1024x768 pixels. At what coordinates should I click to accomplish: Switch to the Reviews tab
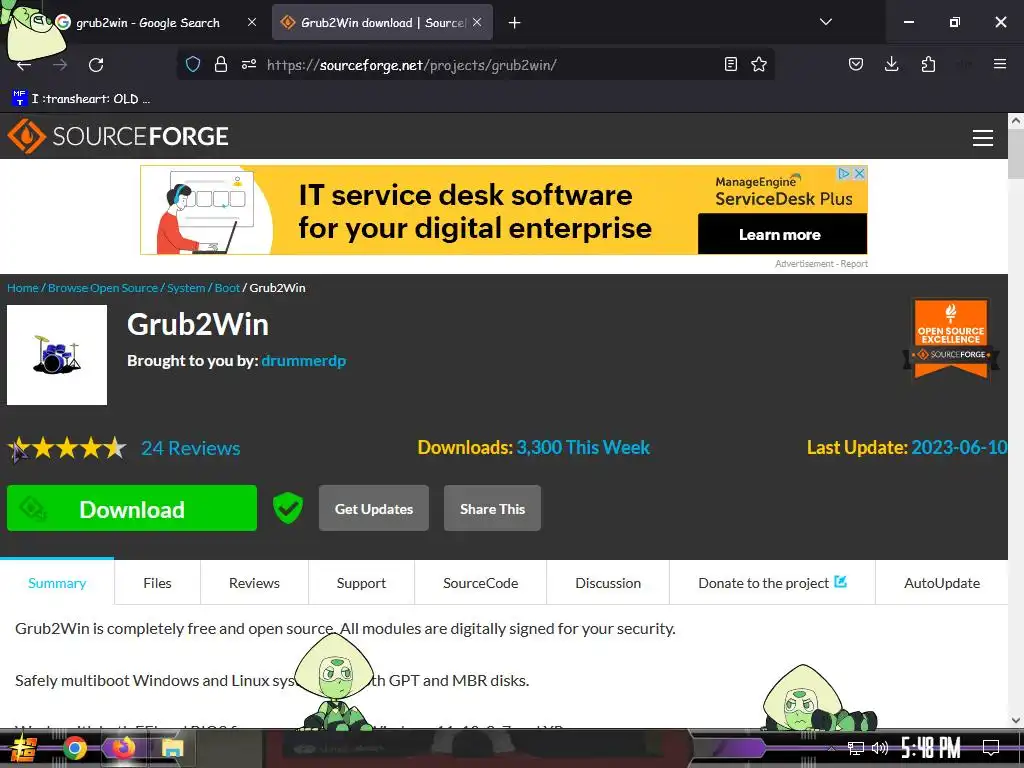click(254, 583)
